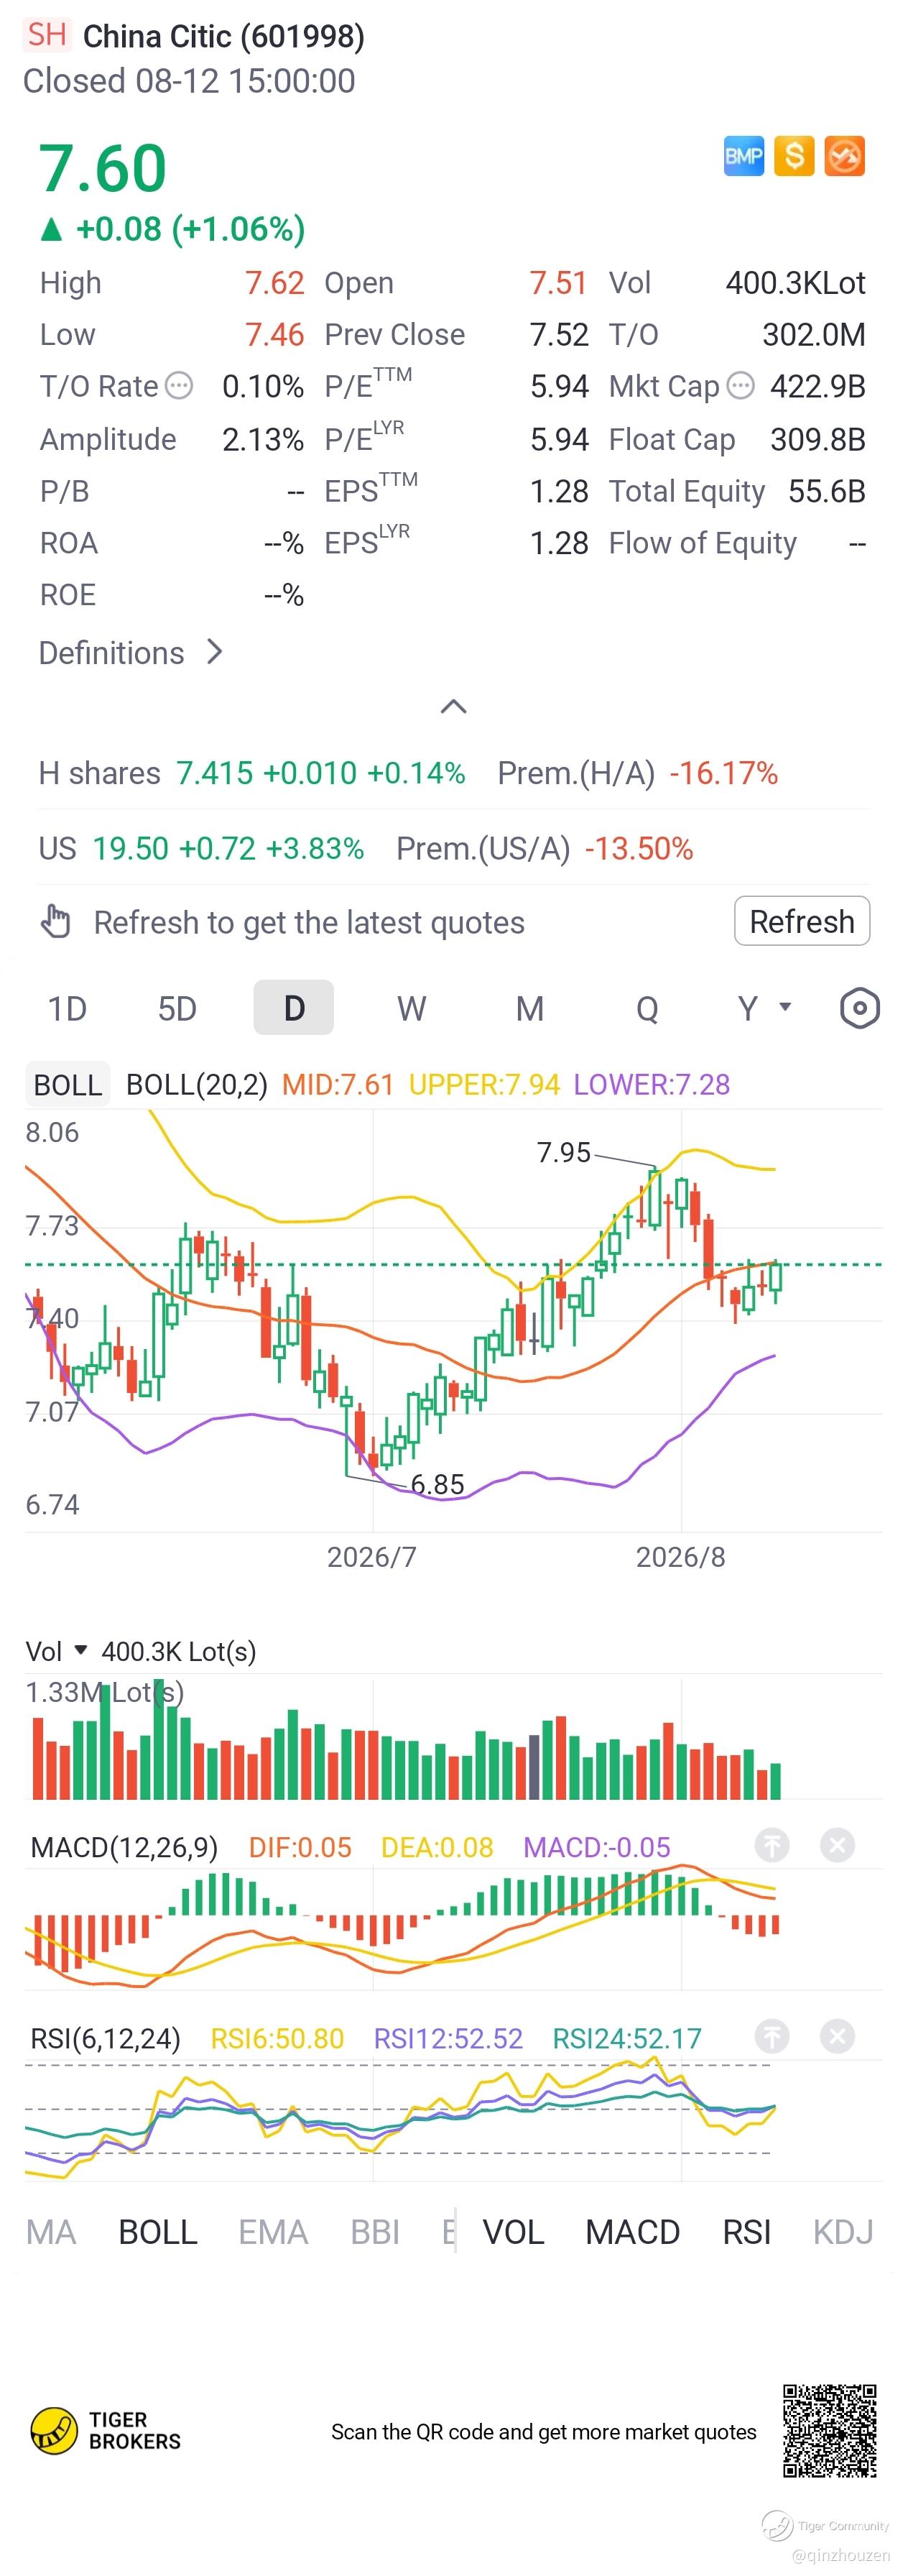Tap the orange chart badge icon

pos(844,156)
